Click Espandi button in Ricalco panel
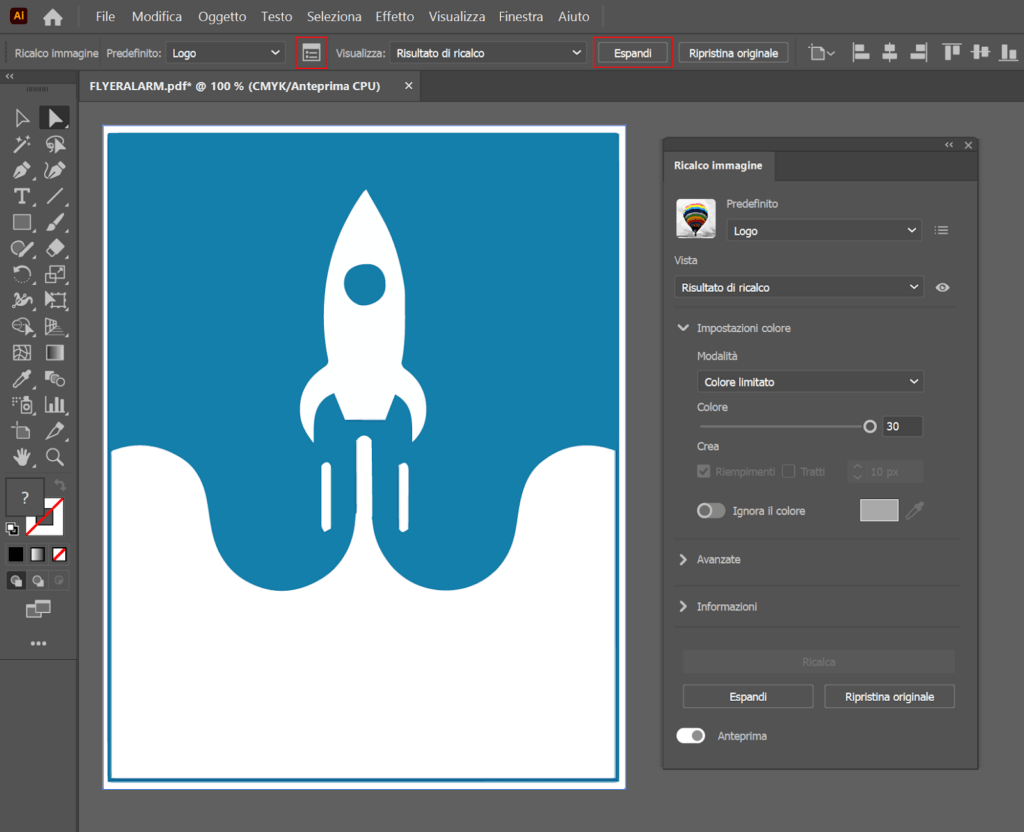 point(748,696)
